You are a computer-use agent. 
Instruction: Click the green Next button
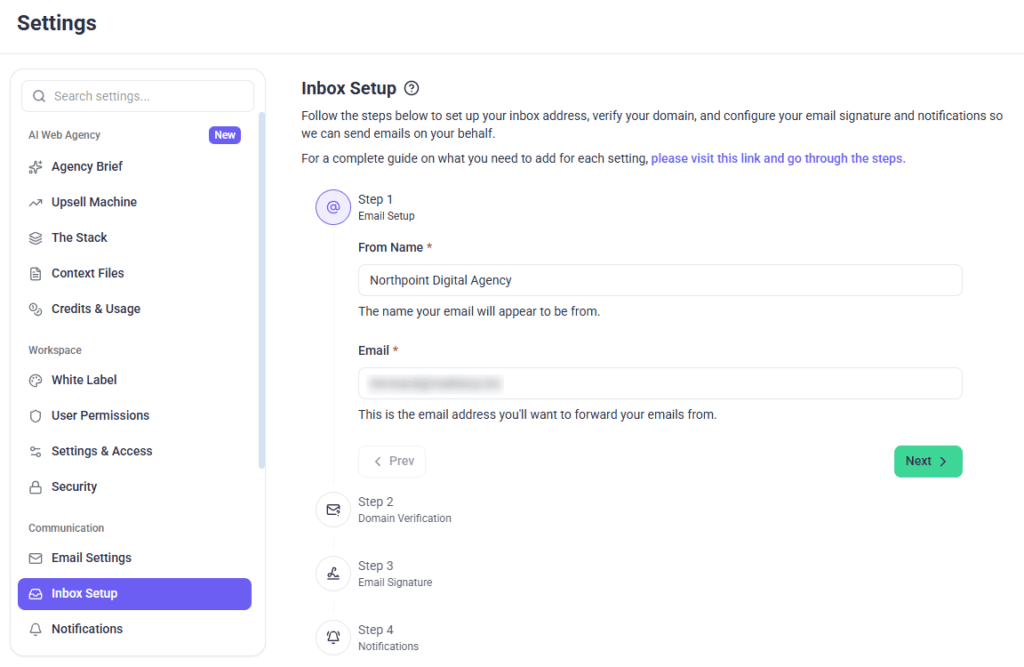(x=928, y=461)
